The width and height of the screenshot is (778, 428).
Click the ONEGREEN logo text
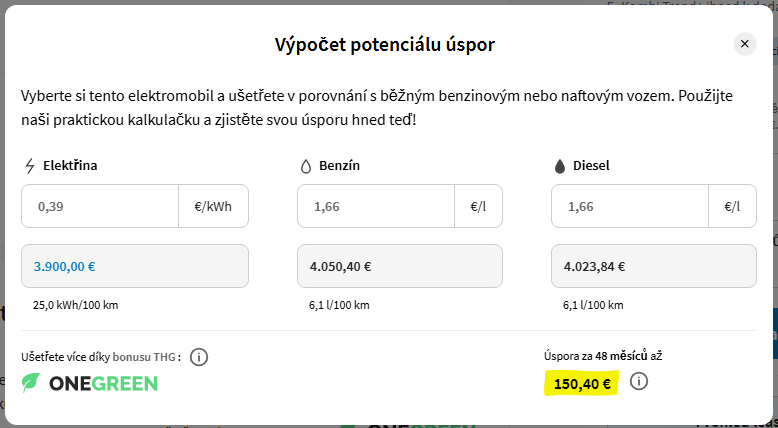coord(102,382)
